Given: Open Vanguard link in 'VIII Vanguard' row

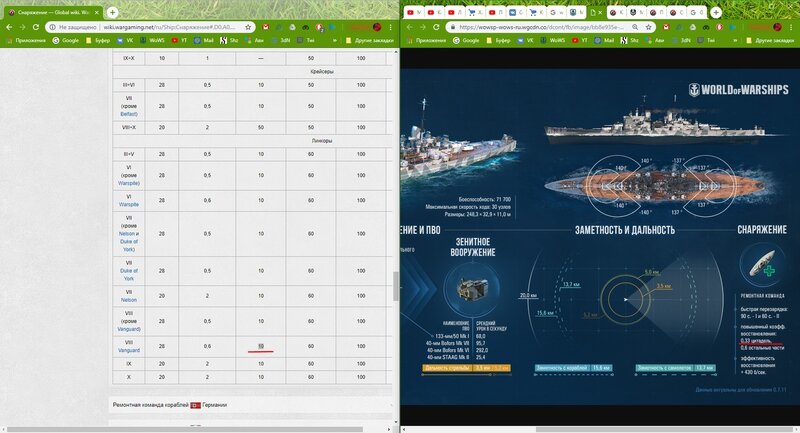Looking at the screenshot, I should [129, 350].
